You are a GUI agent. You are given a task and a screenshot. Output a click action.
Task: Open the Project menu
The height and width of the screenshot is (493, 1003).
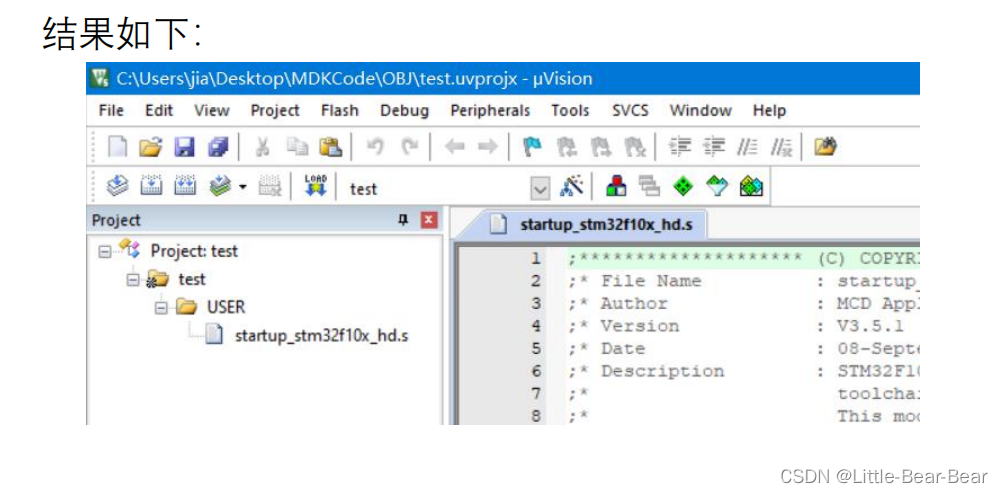pos(275,111)
